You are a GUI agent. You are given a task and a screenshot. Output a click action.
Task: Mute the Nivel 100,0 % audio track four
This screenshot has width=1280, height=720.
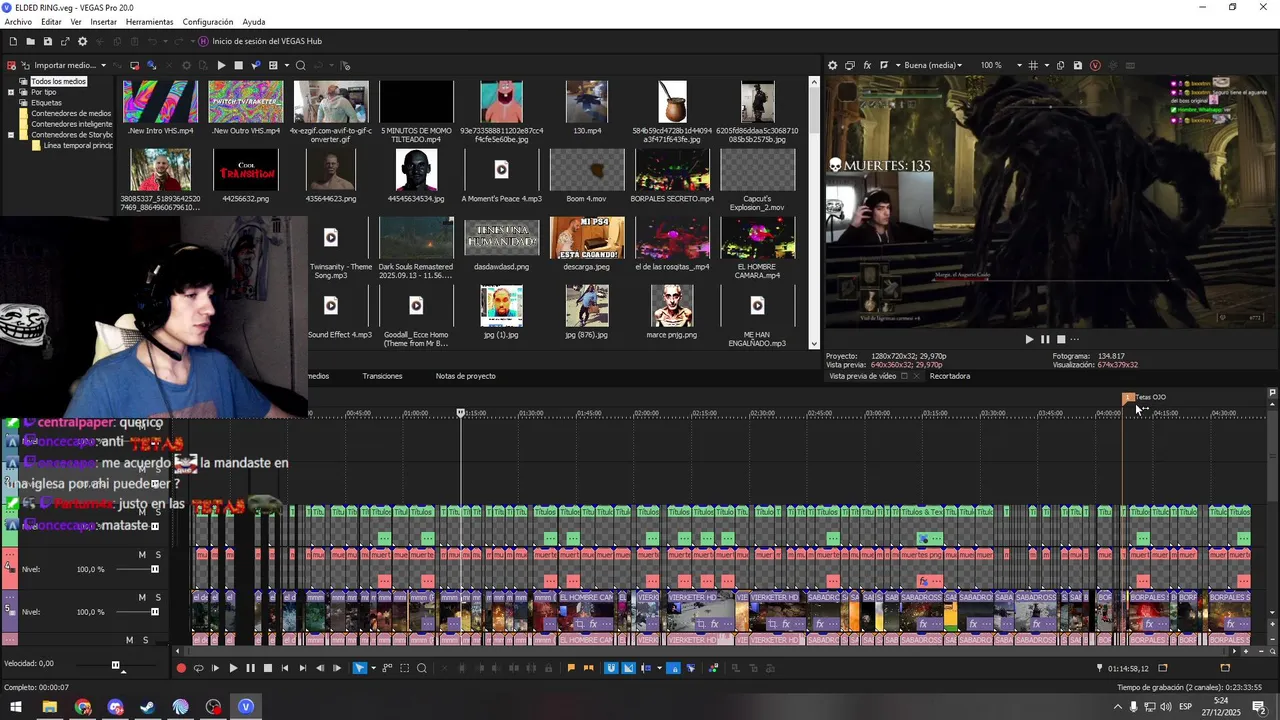tap(142, 554)
